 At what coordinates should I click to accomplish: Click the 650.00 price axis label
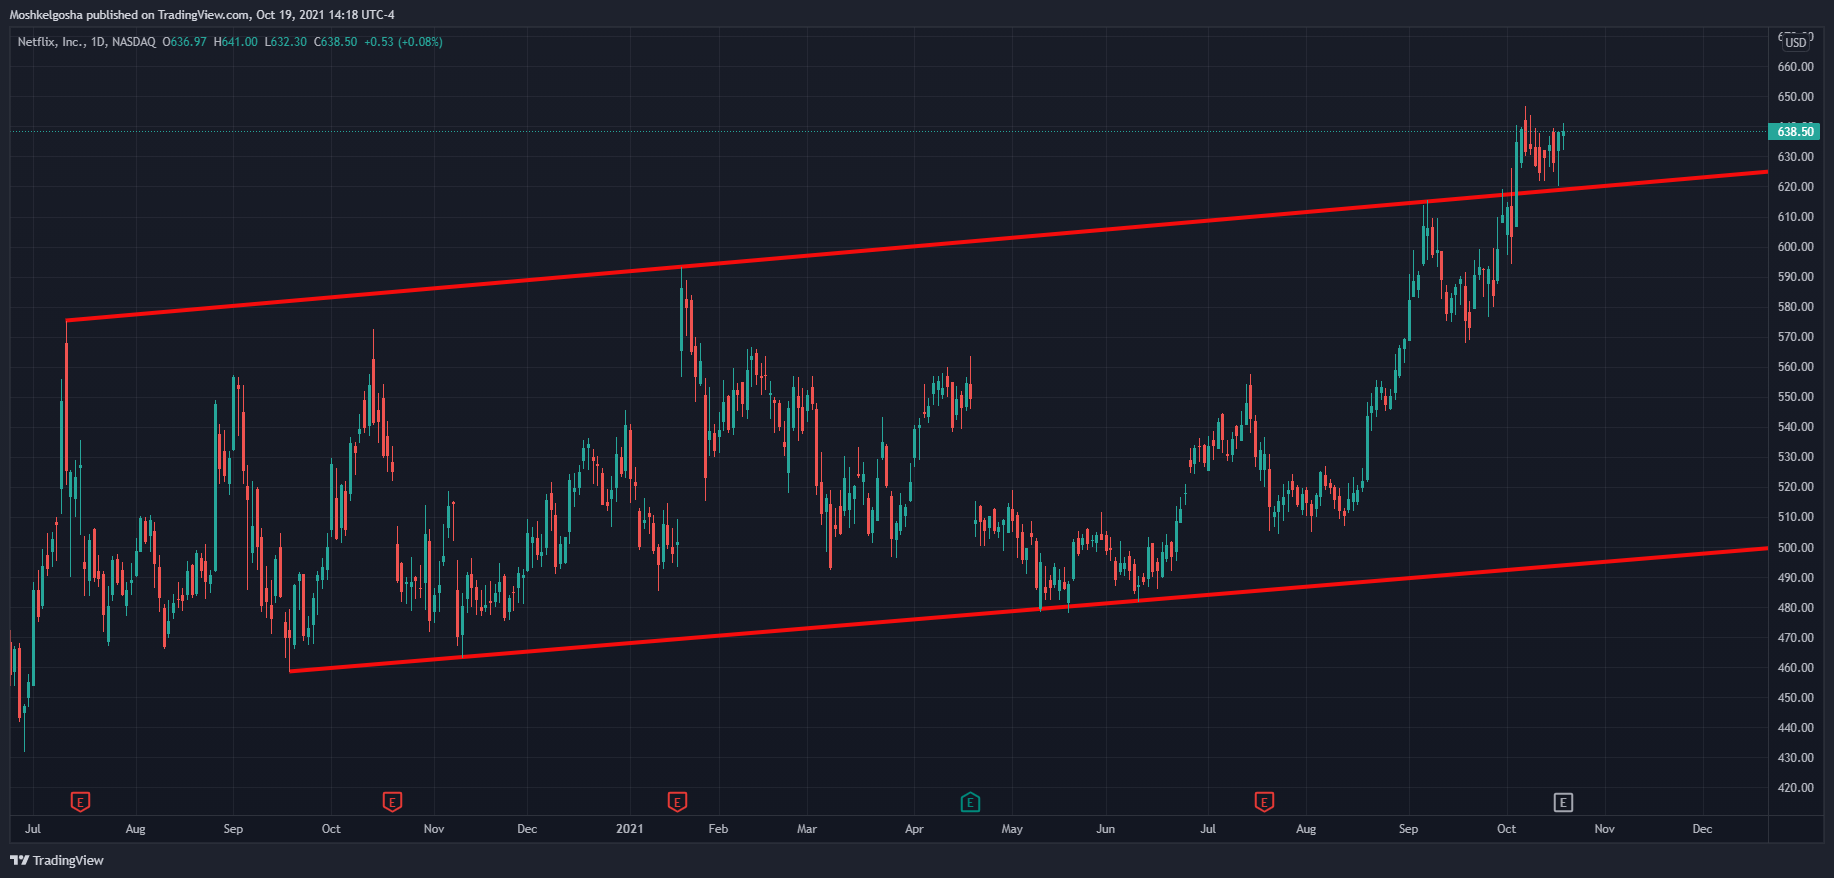(x=1796, y=97)
